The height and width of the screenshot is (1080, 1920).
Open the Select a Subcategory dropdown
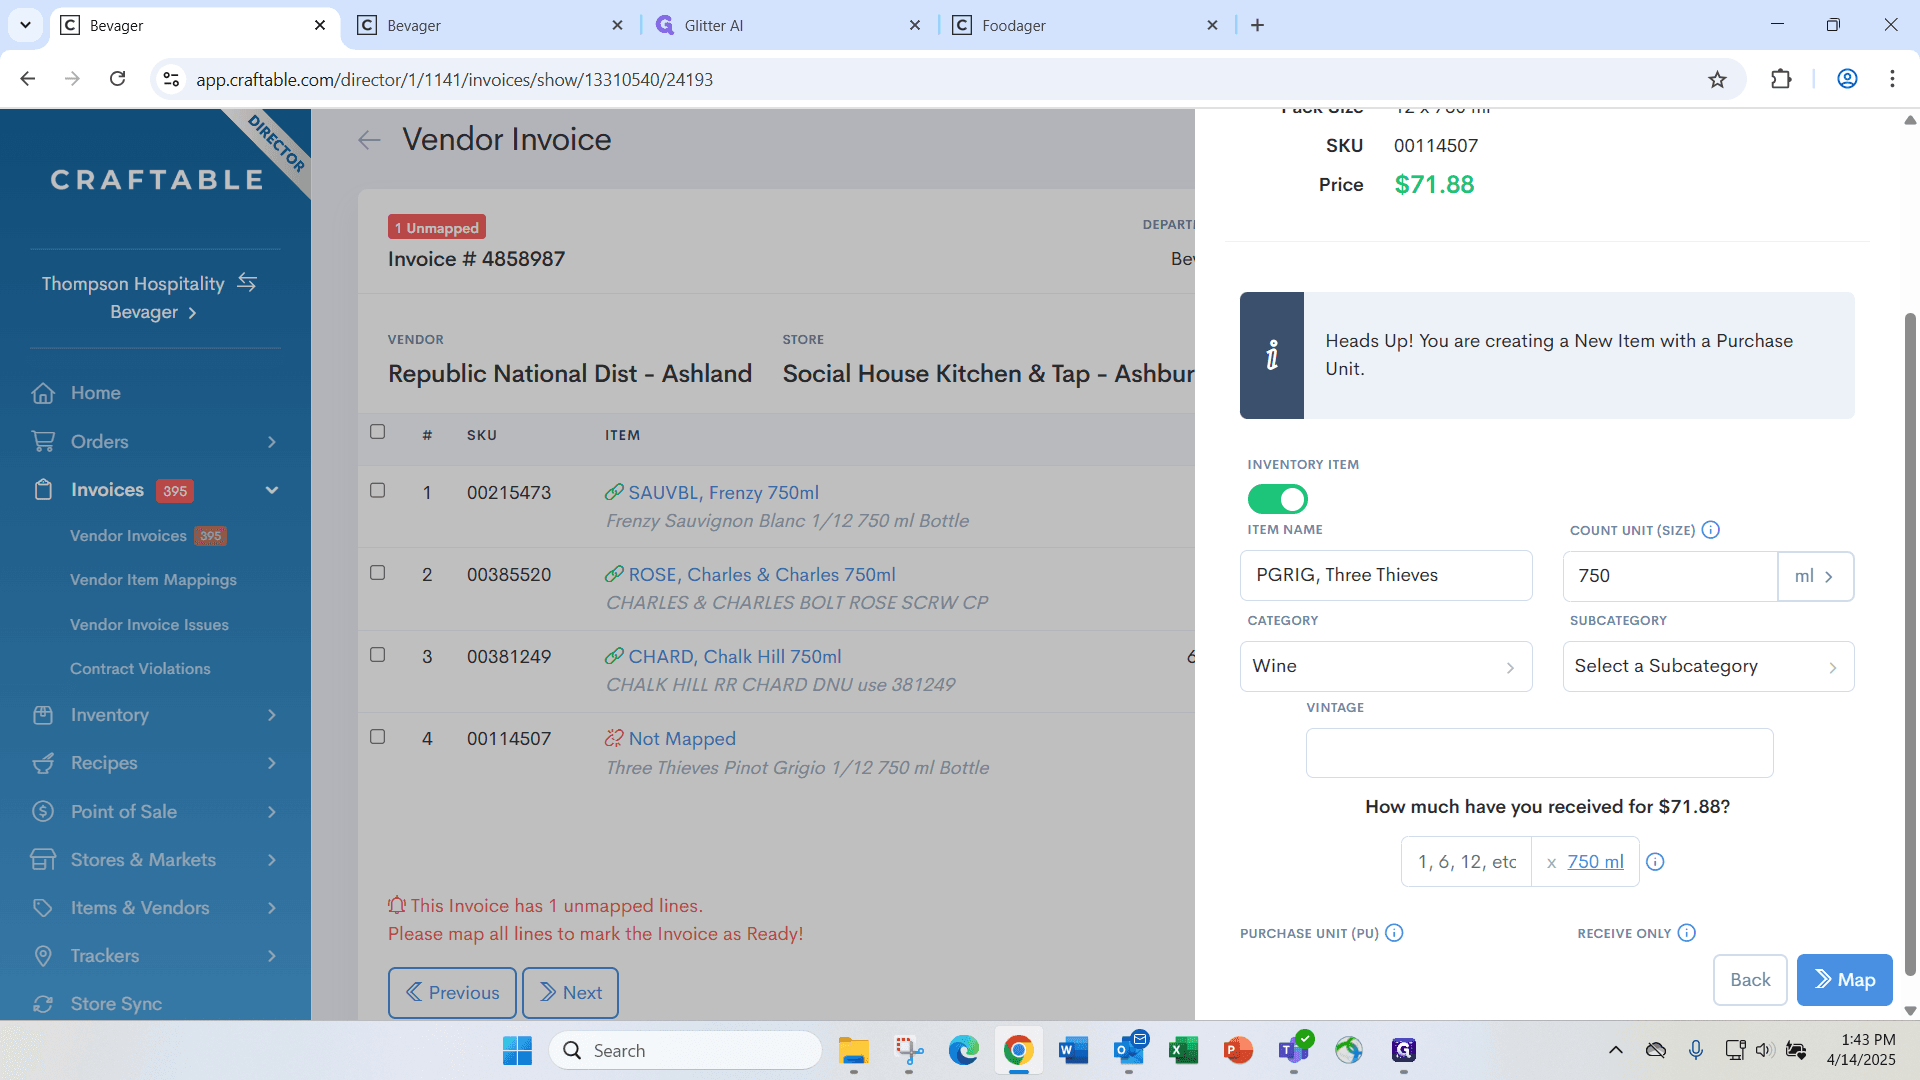(x=1708, y=666)
